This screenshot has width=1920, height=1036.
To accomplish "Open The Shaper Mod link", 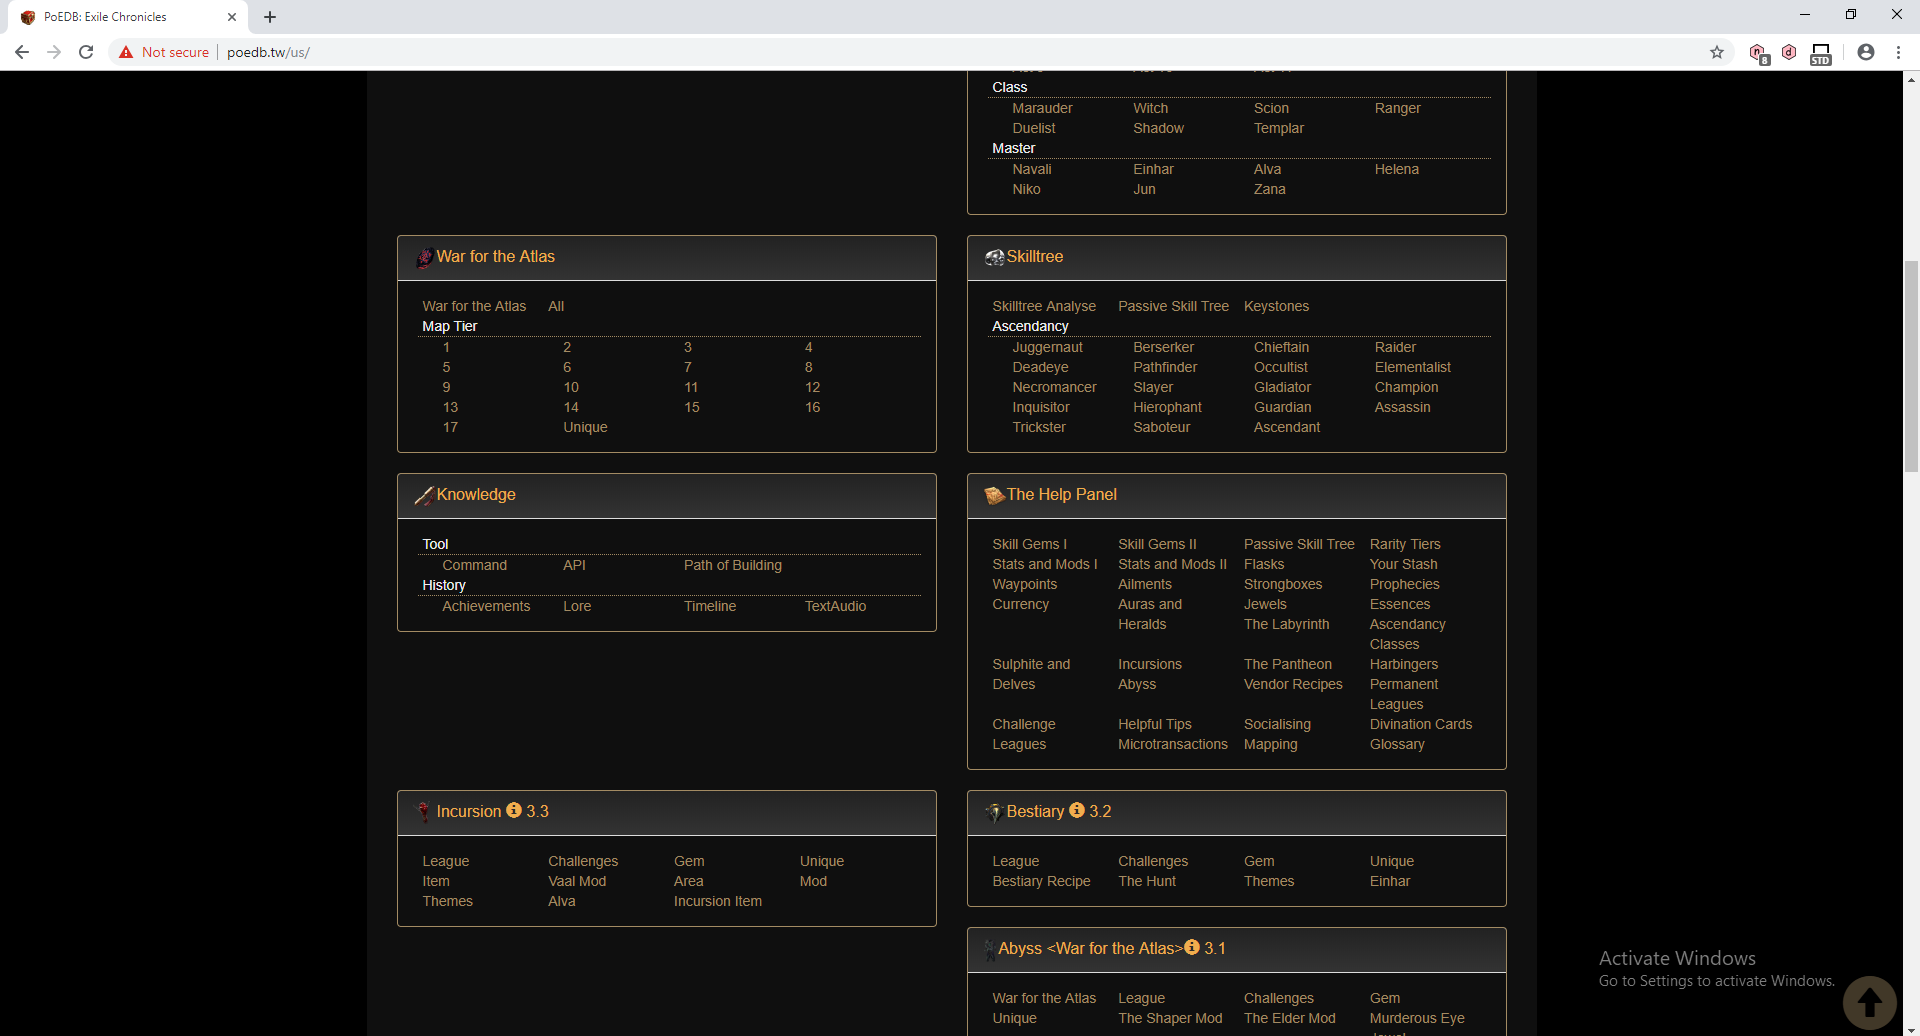I will click(1170, 1018).
